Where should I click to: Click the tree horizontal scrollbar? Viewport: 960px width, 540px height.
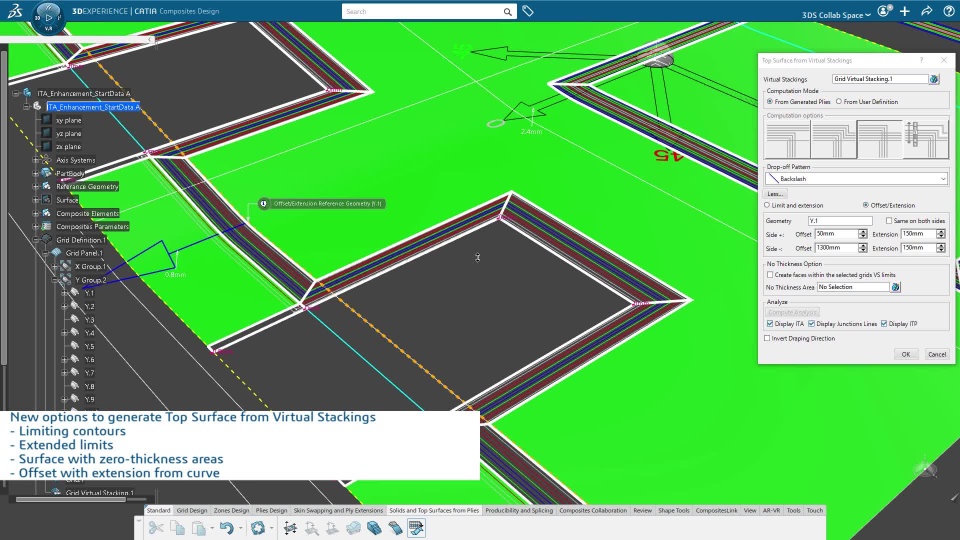click(70, 500)
